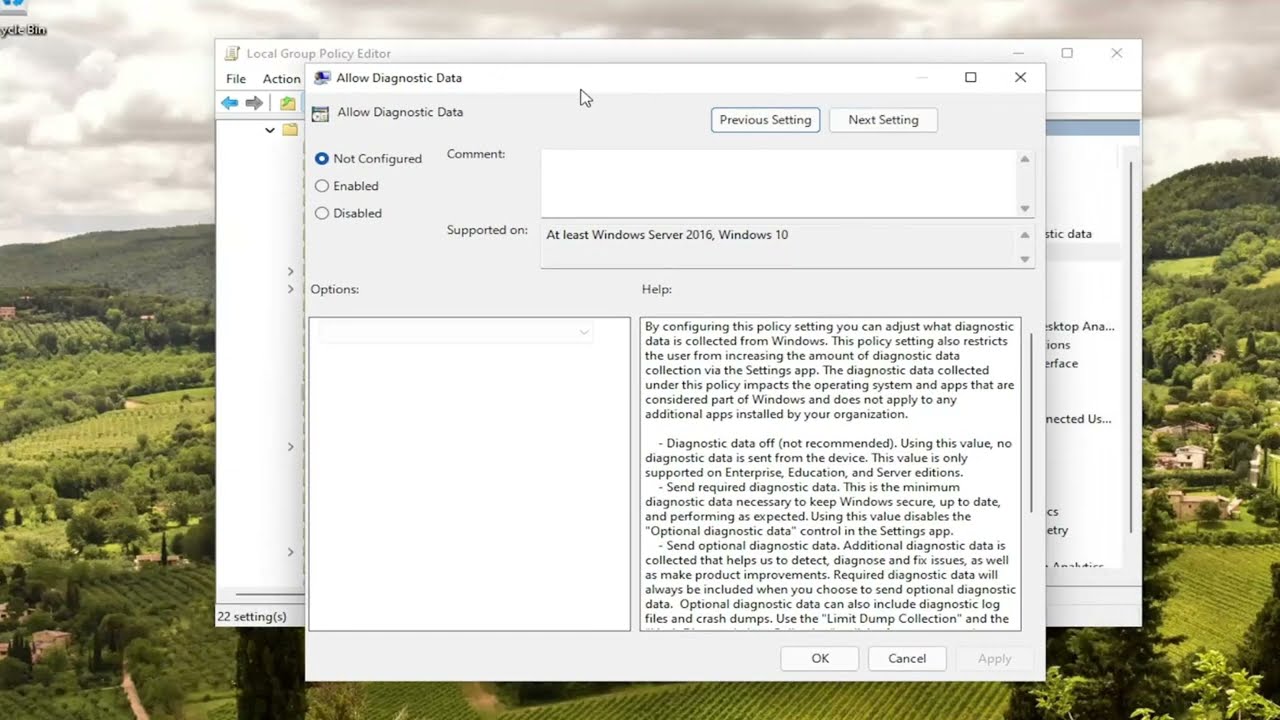This screenshot has width=1280, height=720.
Task: Close the Allow Diagnostic Data dialog
Action: [x=1020, y=77]
